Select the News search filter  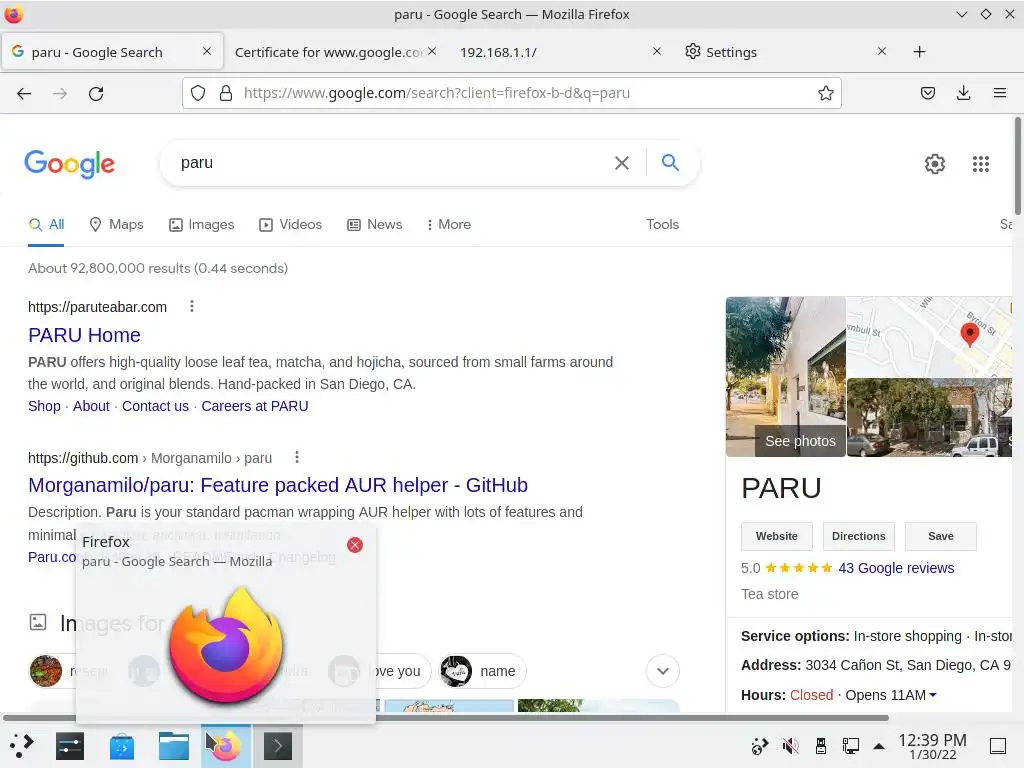coord(374,225)
